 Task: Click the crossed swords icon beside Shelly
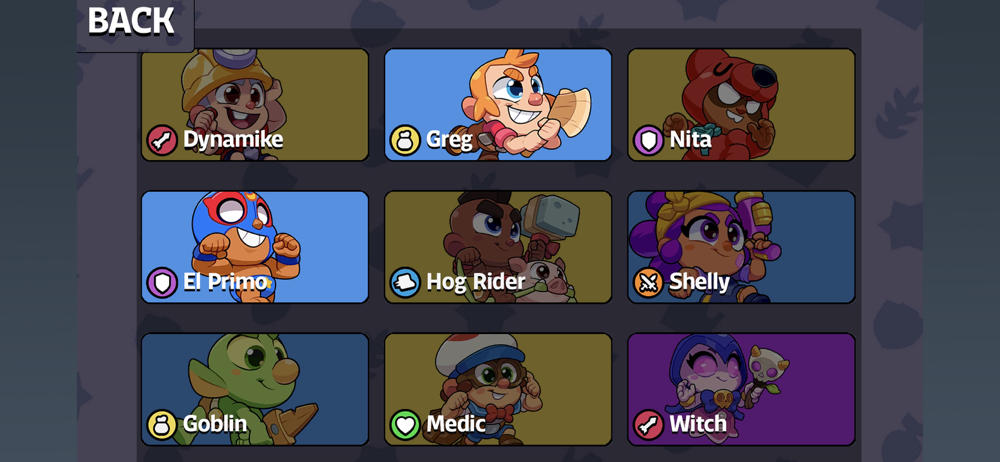[x=649, y=283]
